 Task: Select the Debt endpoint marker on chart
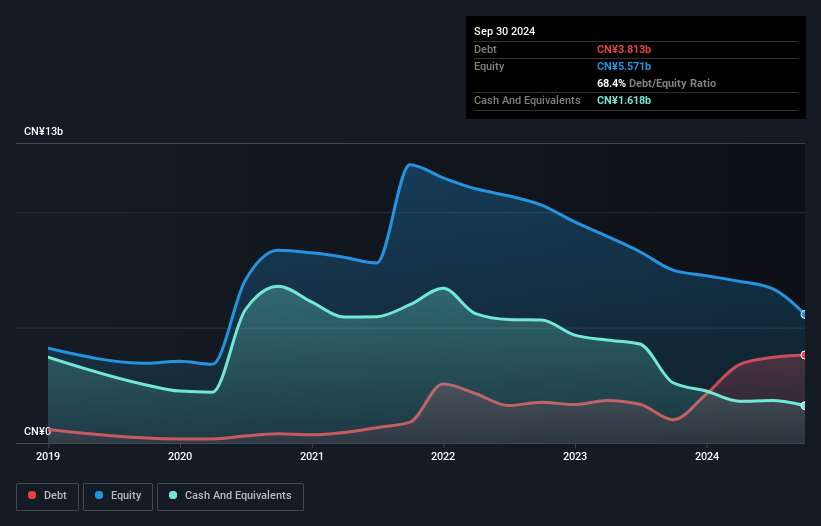[x=804, y=355]
